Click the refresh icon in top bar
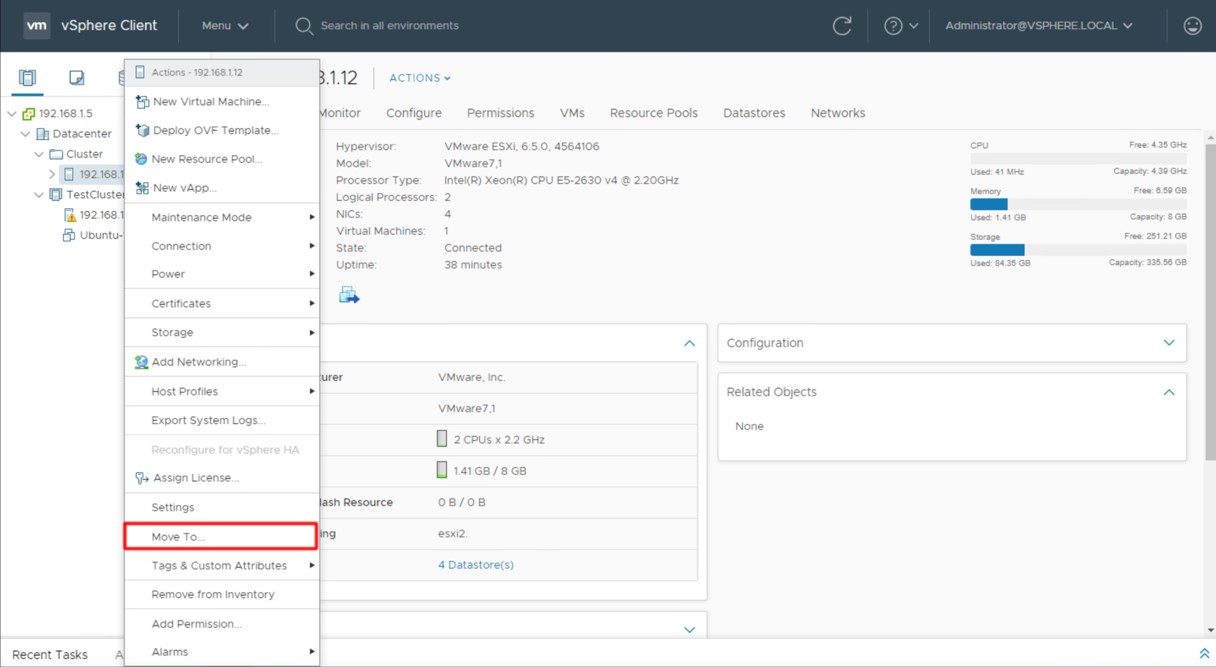Viewport: 1216px width, 667px height. click(842, 26)
